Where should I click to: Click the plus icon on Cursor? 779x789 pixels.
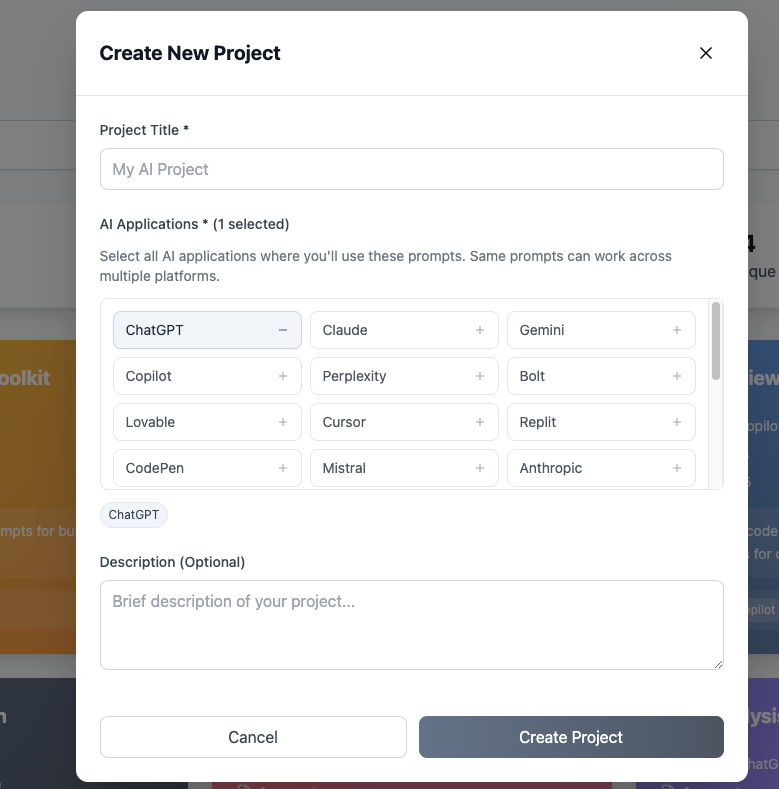point(480,422)
